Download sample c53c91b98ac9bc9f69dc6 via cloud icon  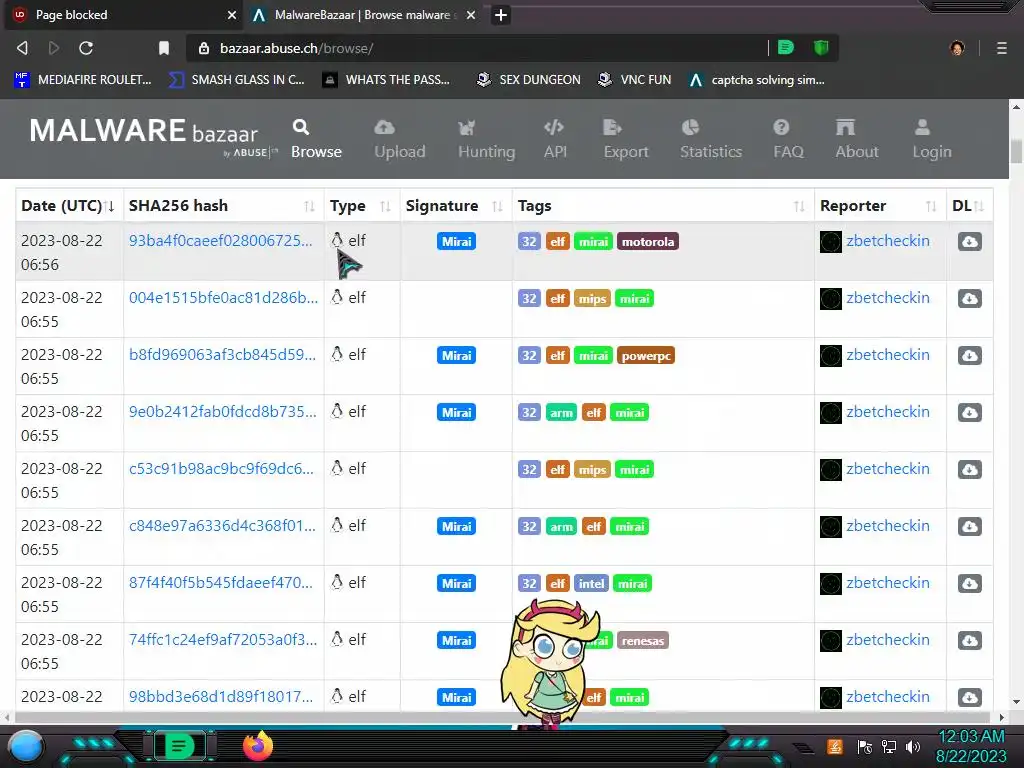pyautogui.click(x=970, y=470)
